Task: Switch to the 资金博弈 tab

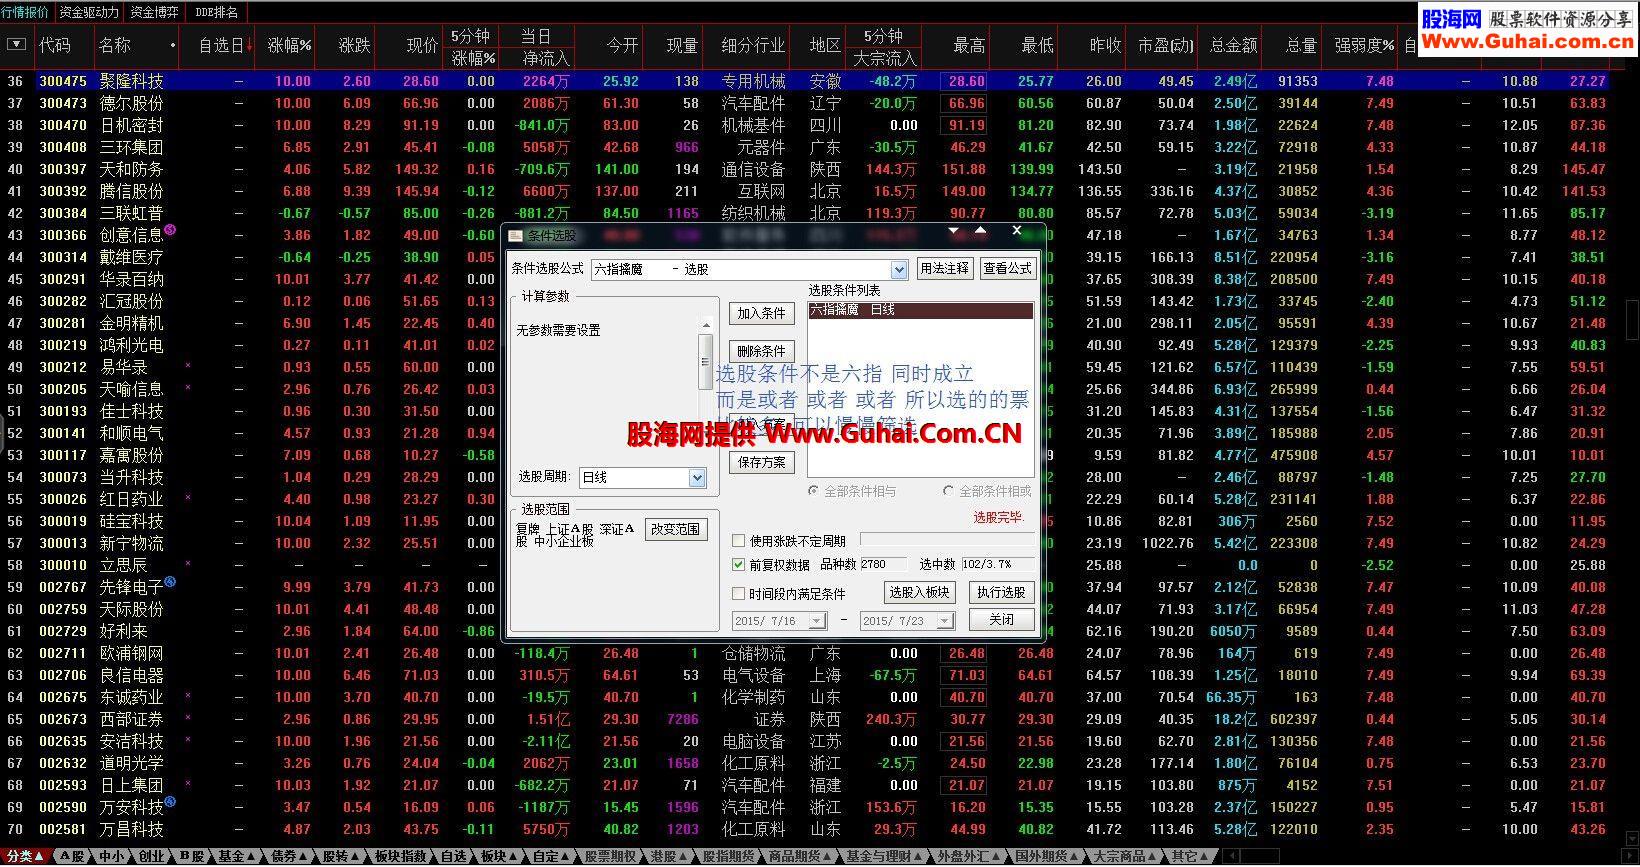Action: click(x=155, y=12)
